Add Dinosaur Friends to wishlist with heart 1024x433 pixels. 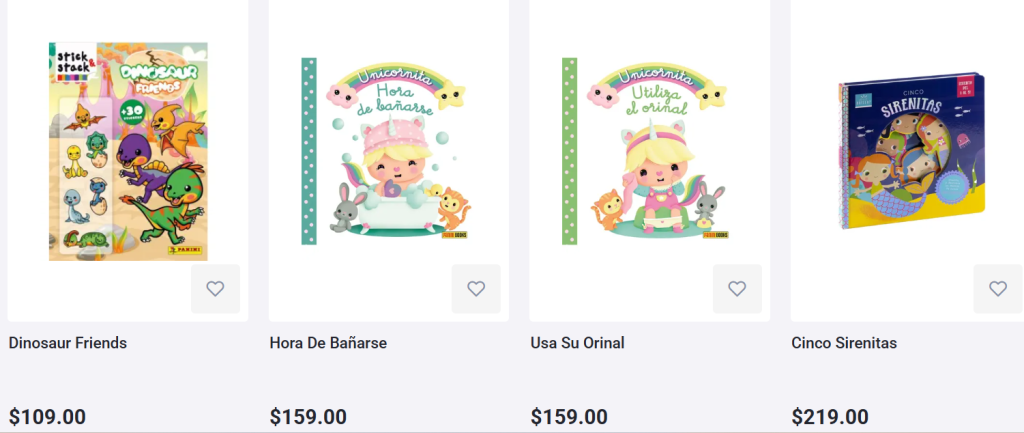click(x=215, y=289)
